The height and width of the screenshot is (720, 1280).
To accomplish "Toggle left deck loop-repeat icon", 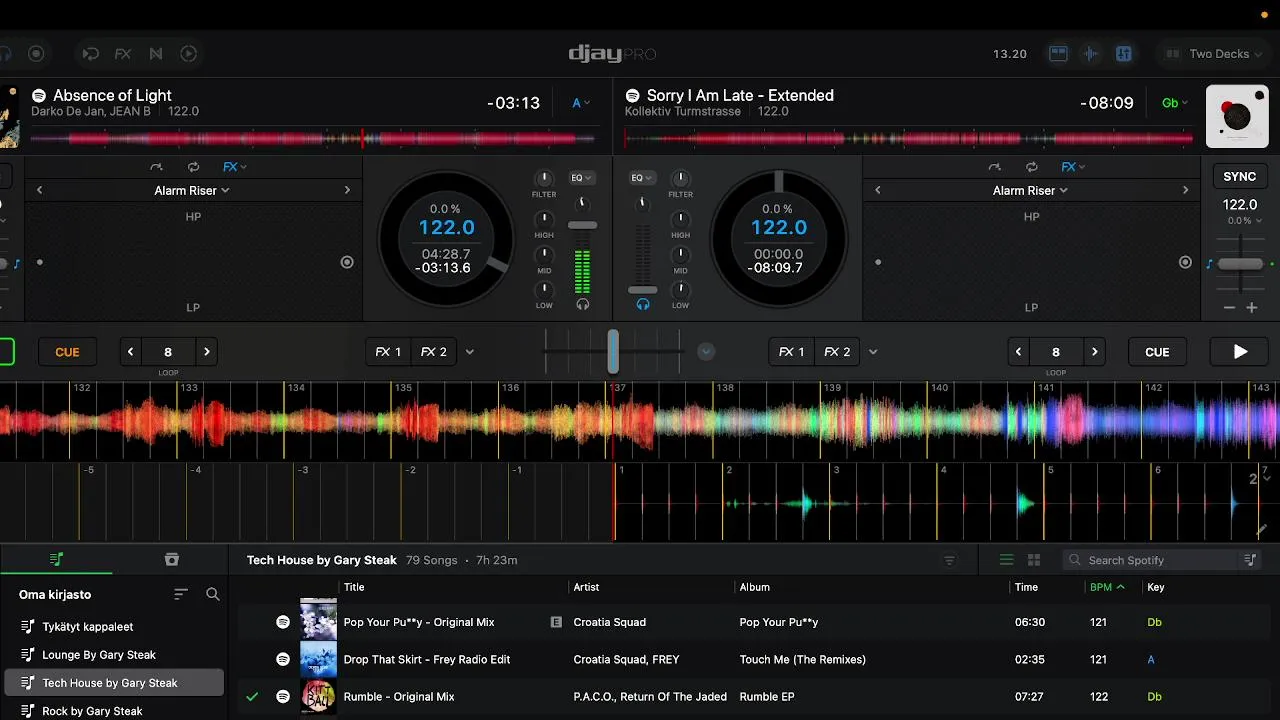I will tap(193, 167).
